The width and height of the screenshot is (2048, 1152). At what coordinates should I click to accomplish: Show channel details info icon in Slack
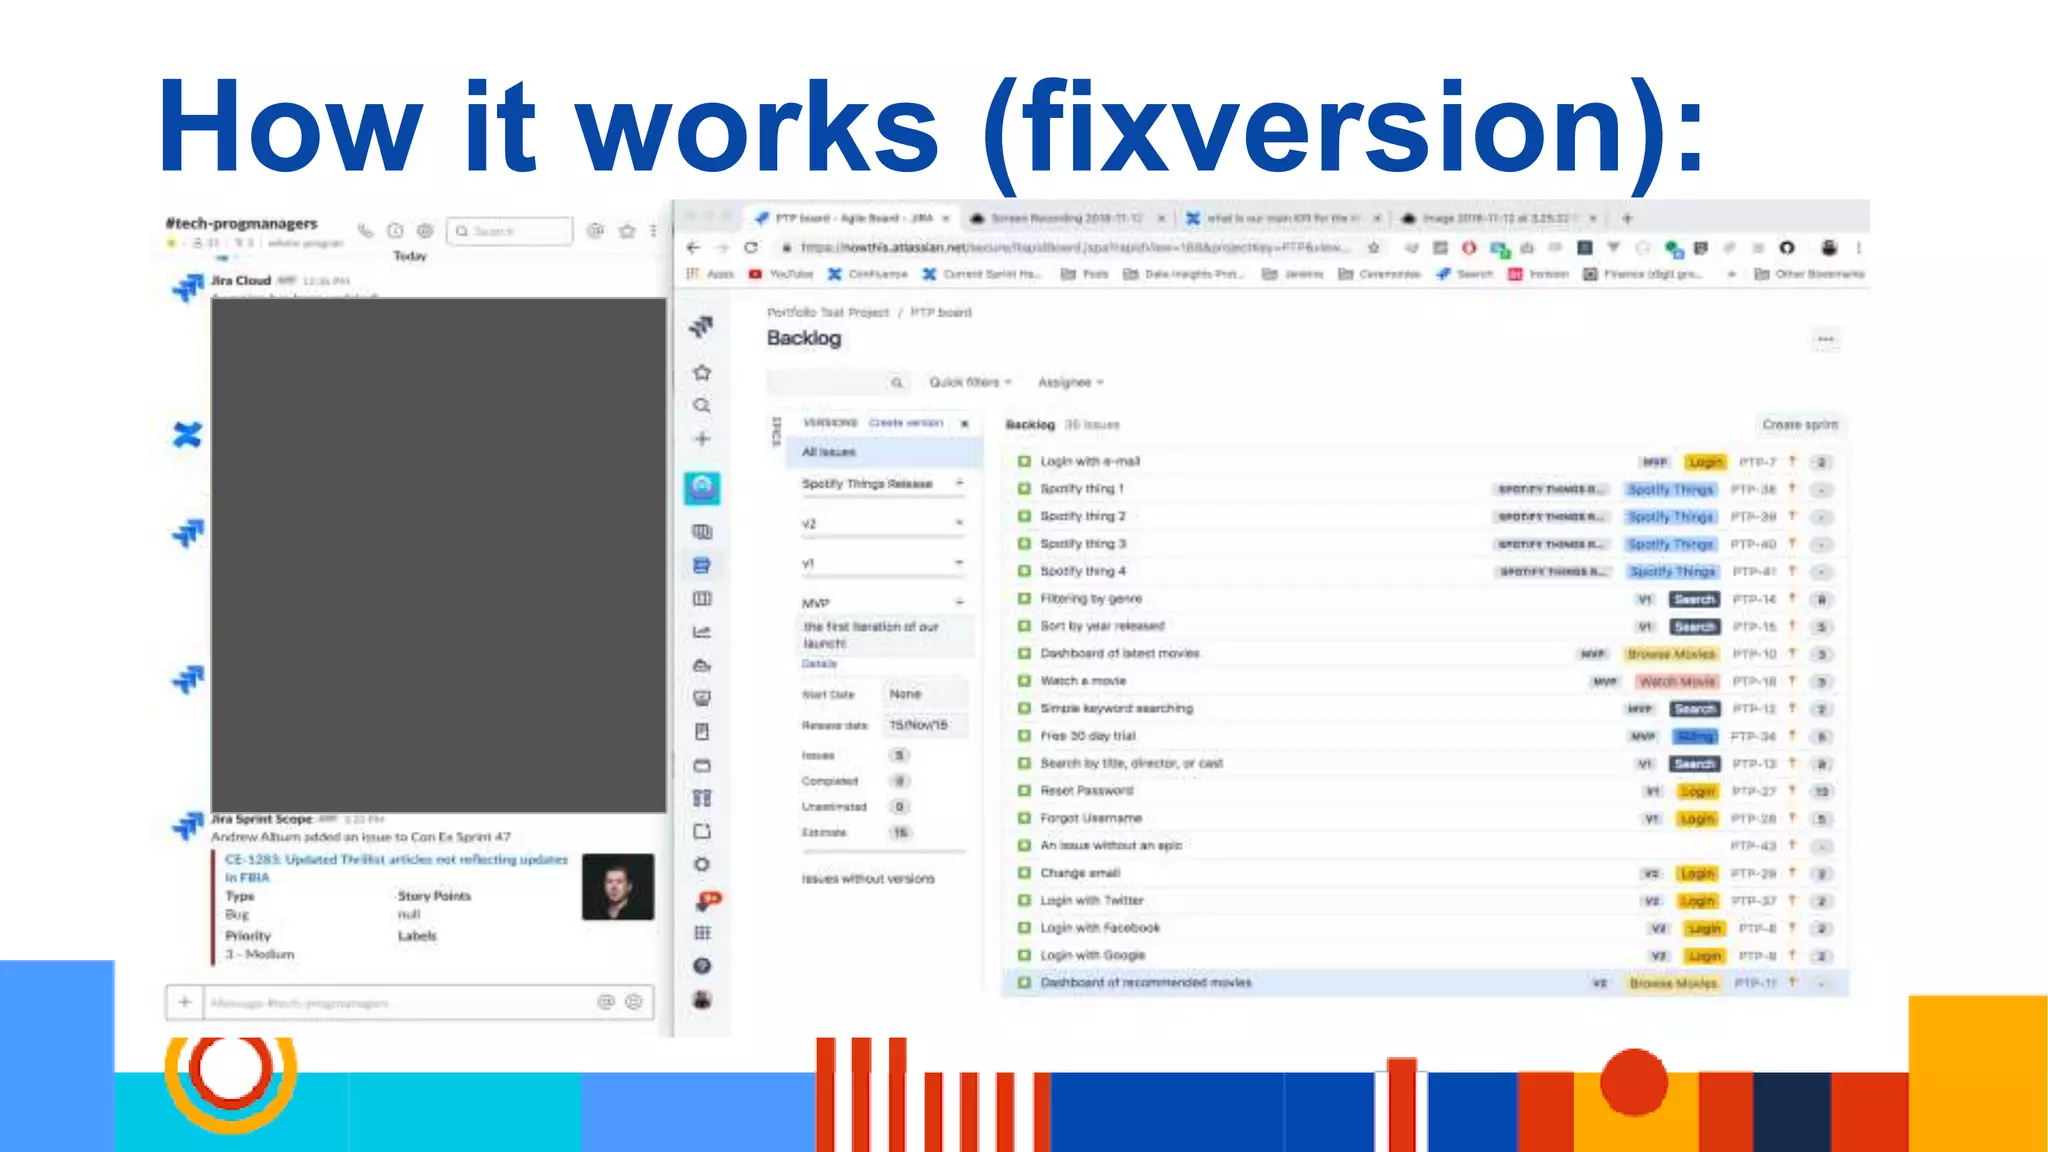[x=395, y=231]
